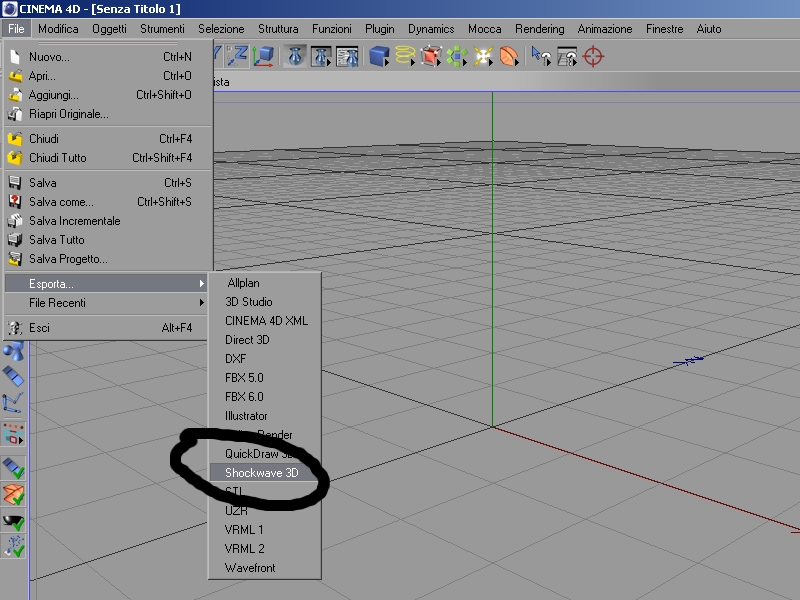Open the Selezione menu

[x=221, y=29]
